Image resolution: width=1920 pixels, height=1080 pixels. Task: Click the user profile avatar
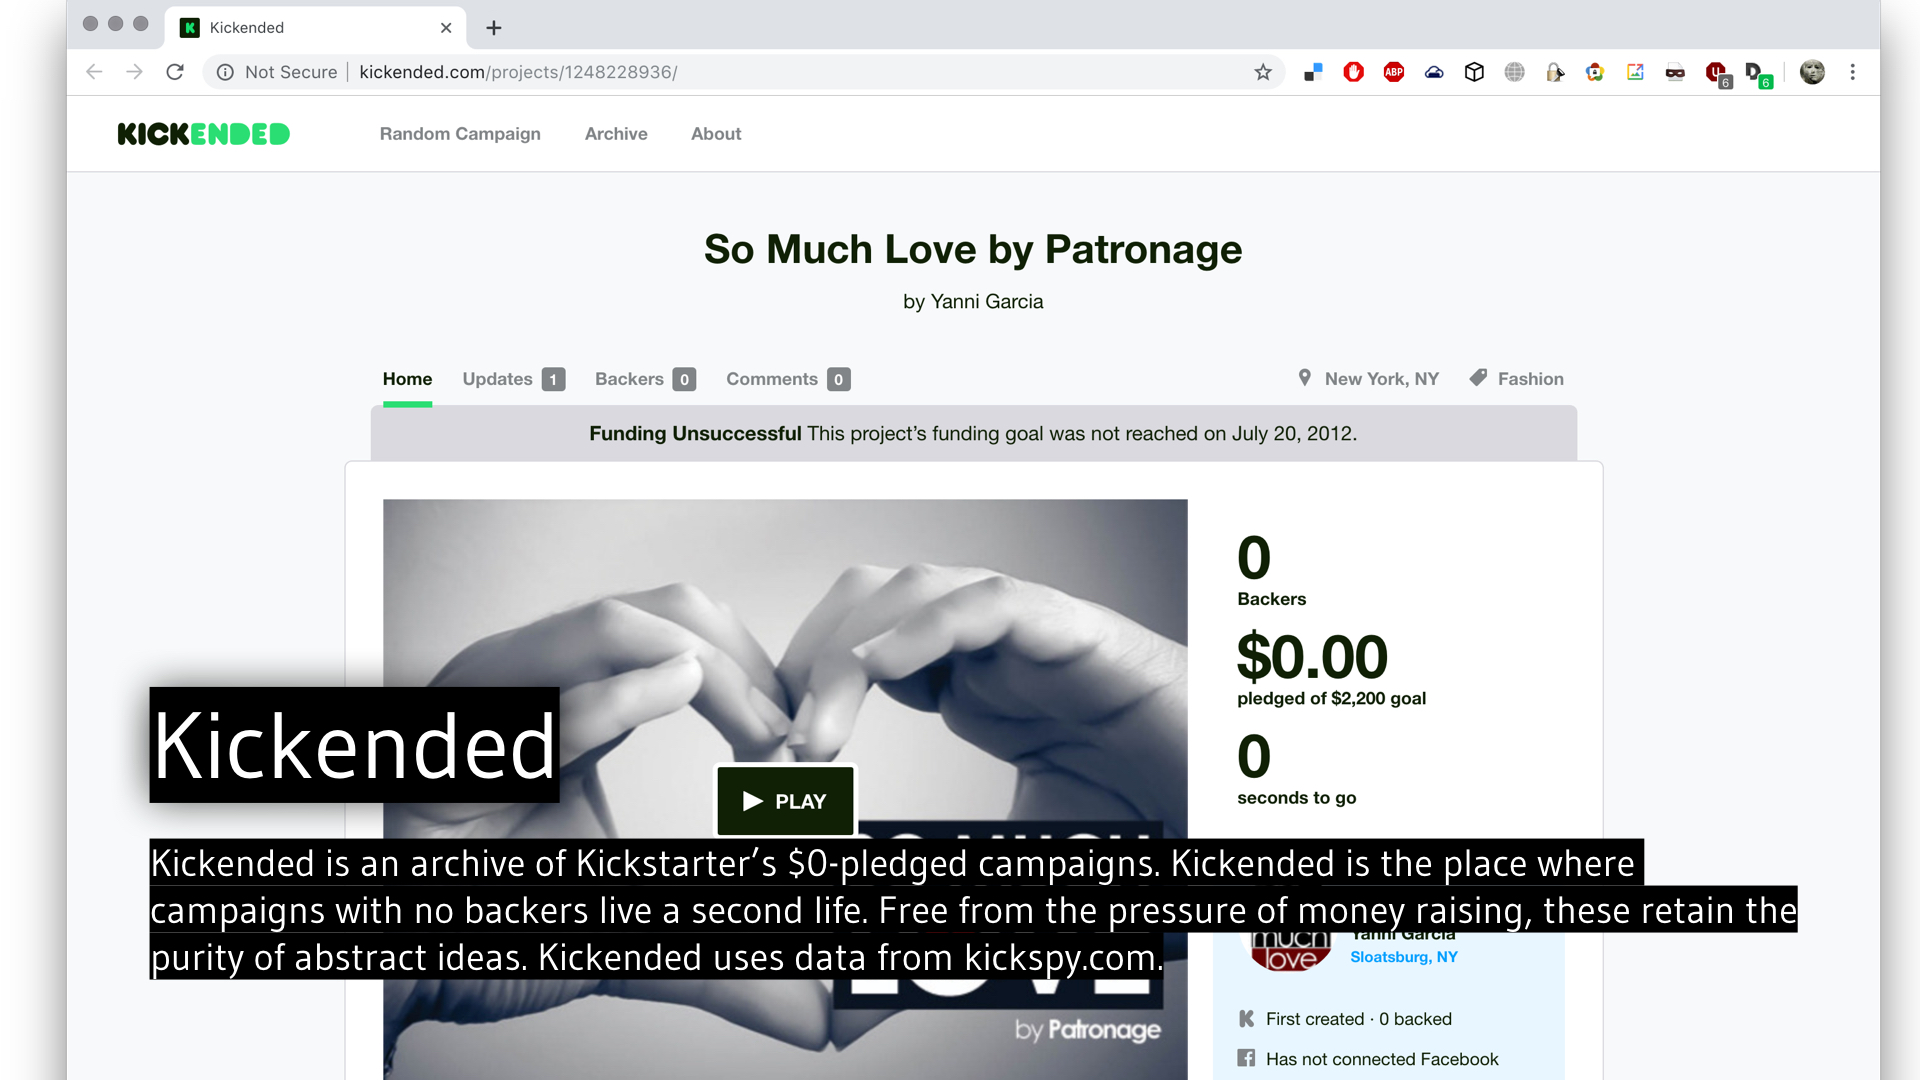[x=1811, y=72]
